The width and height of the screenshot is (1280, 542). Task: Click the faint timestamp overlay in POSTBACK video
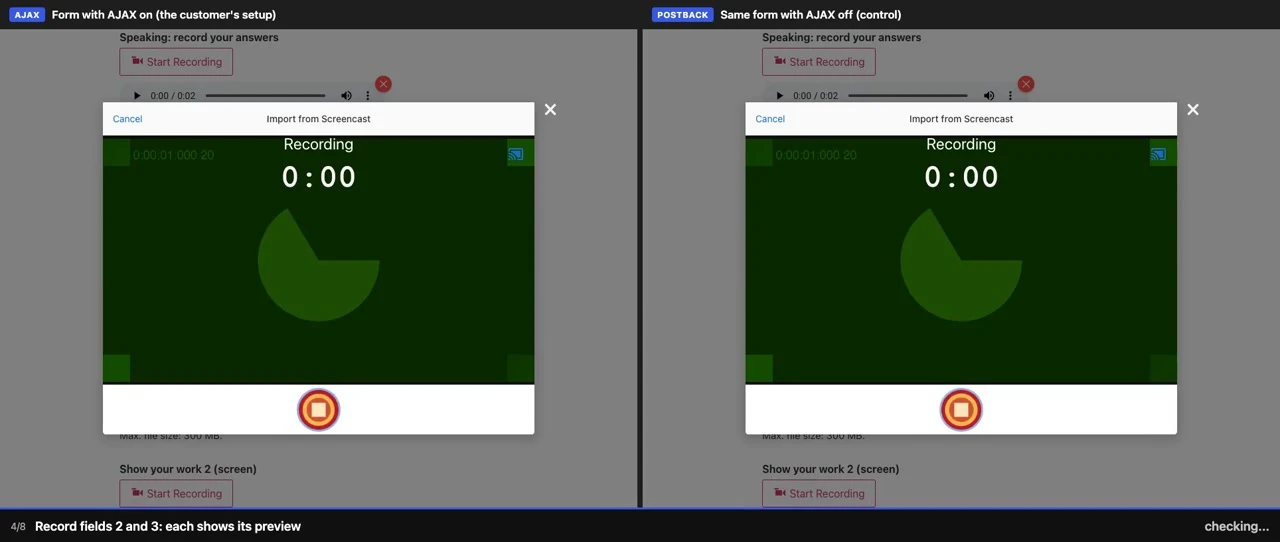coord(816,155)
